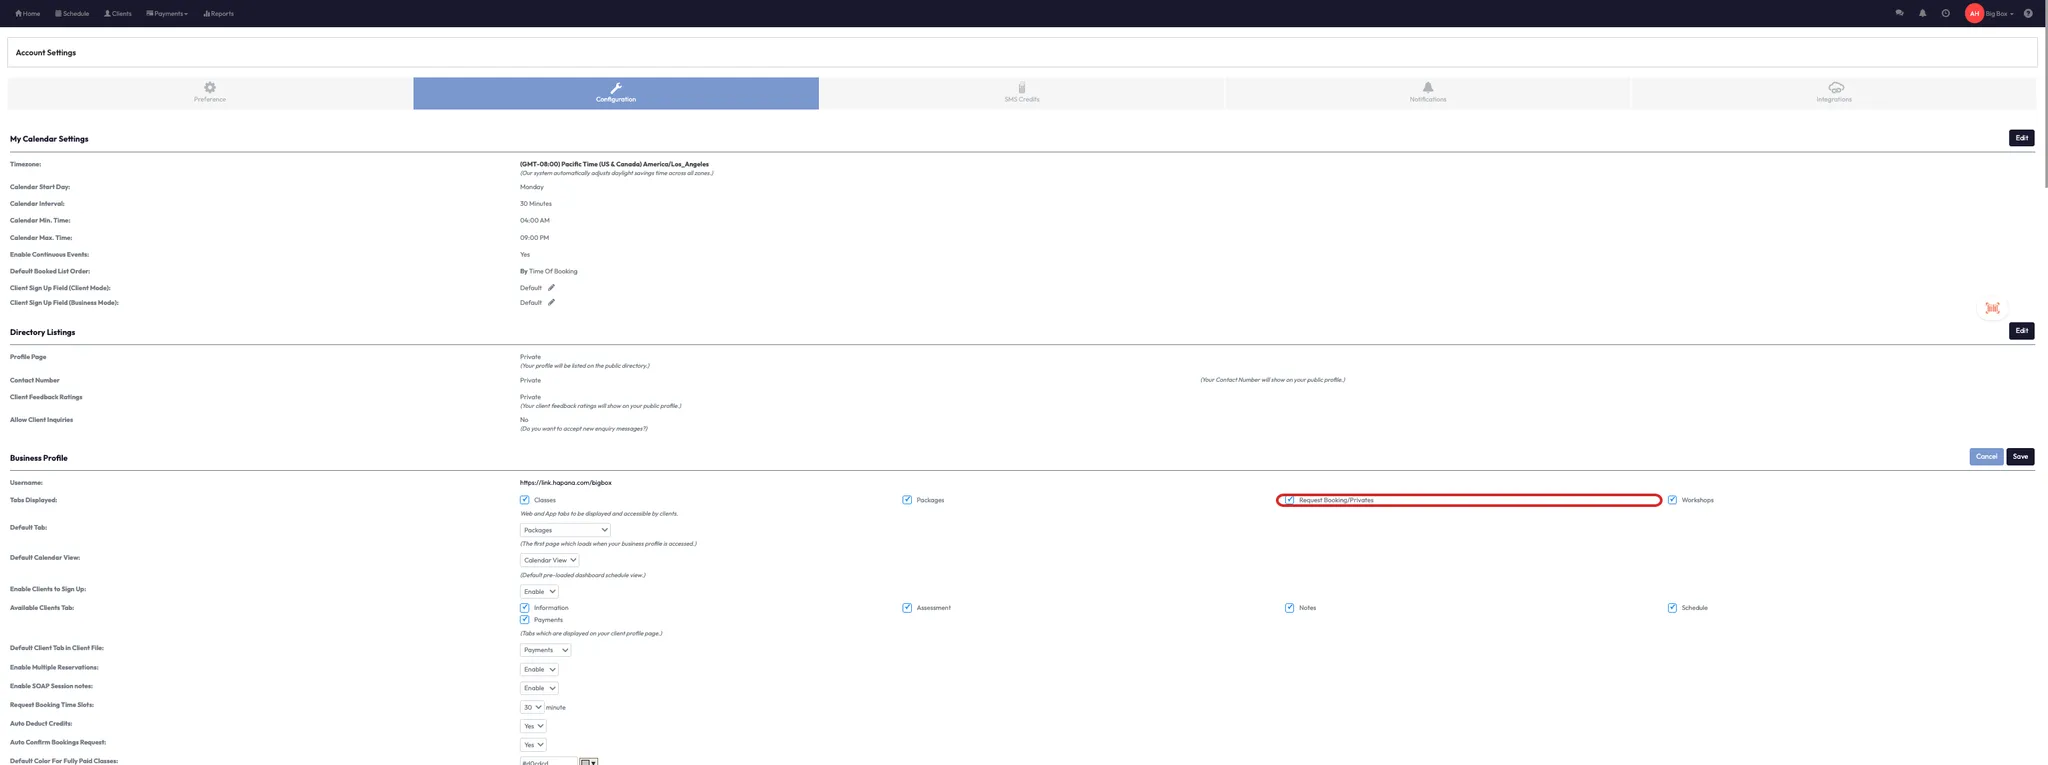Click the help question mark icon
Viewport: 2048px width, 765px height.
pyautogui.click(x=2028, y=13)
